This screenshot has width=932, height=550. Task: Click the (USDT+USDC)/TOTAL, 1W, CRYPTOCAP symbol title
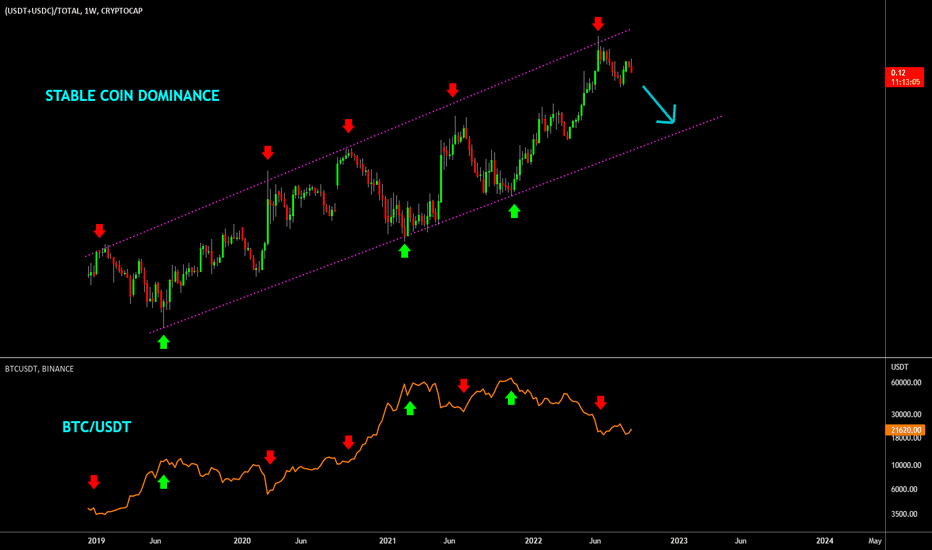[74, 11]
